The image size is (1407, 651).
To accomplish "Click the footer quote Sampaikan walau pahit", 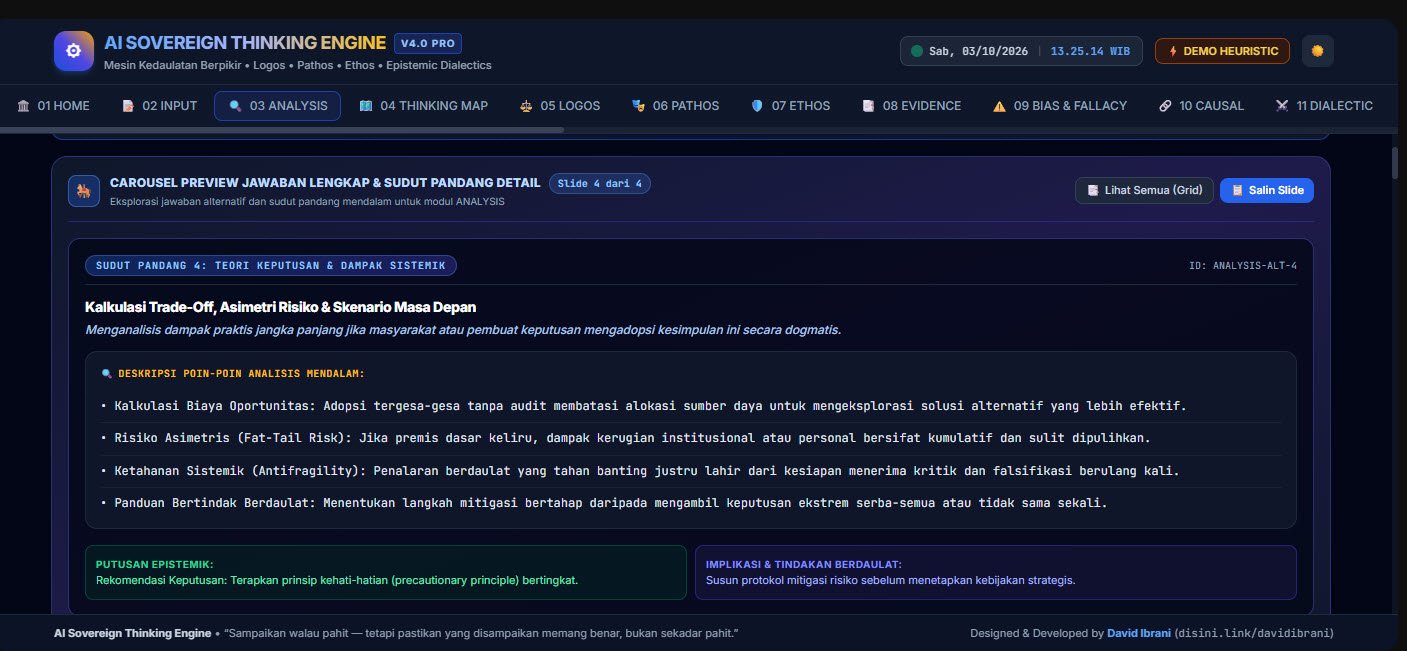I will click(x=480, y=633).
